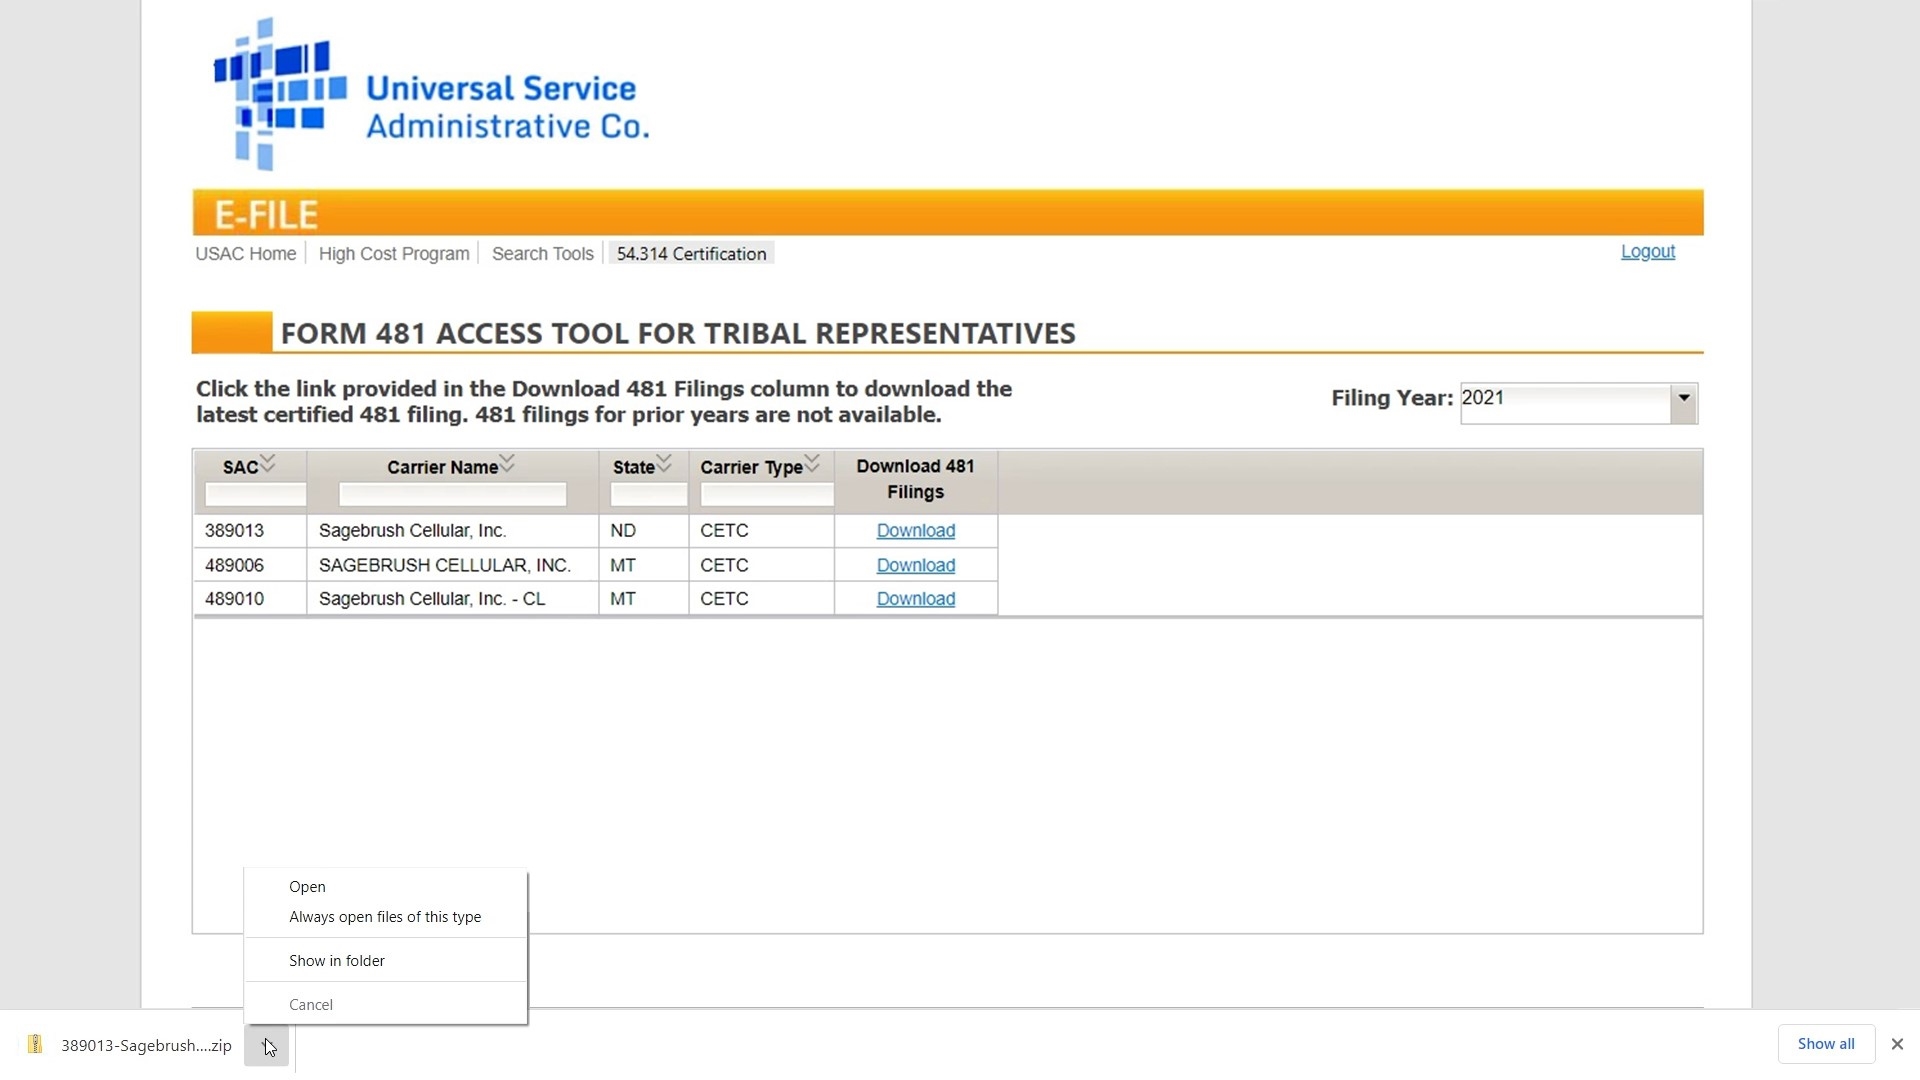Open the High Cost Program menu
Screen dimensions: 1920x1080
pos(394,254)
